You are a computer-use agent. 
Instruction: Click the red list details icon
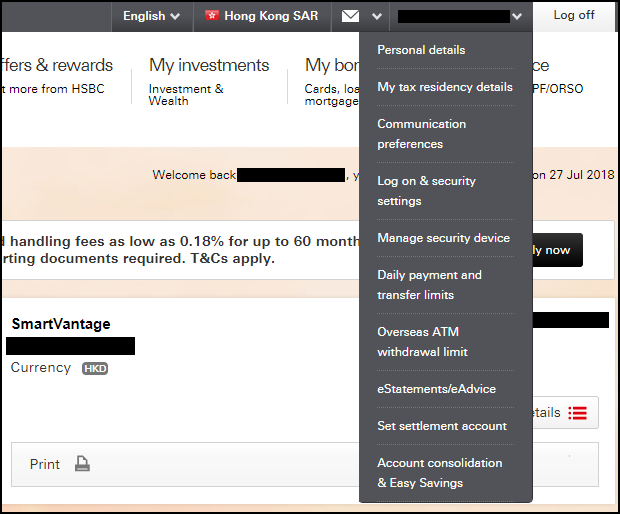(577, 412)
